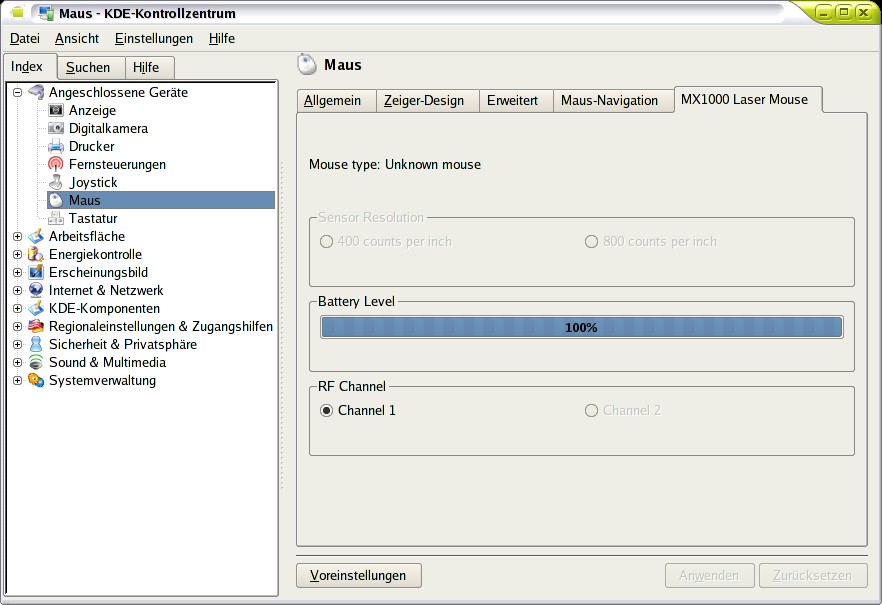
Task: Click the mouse icon beside Maus heading
Action: click(x=307, y=65)
